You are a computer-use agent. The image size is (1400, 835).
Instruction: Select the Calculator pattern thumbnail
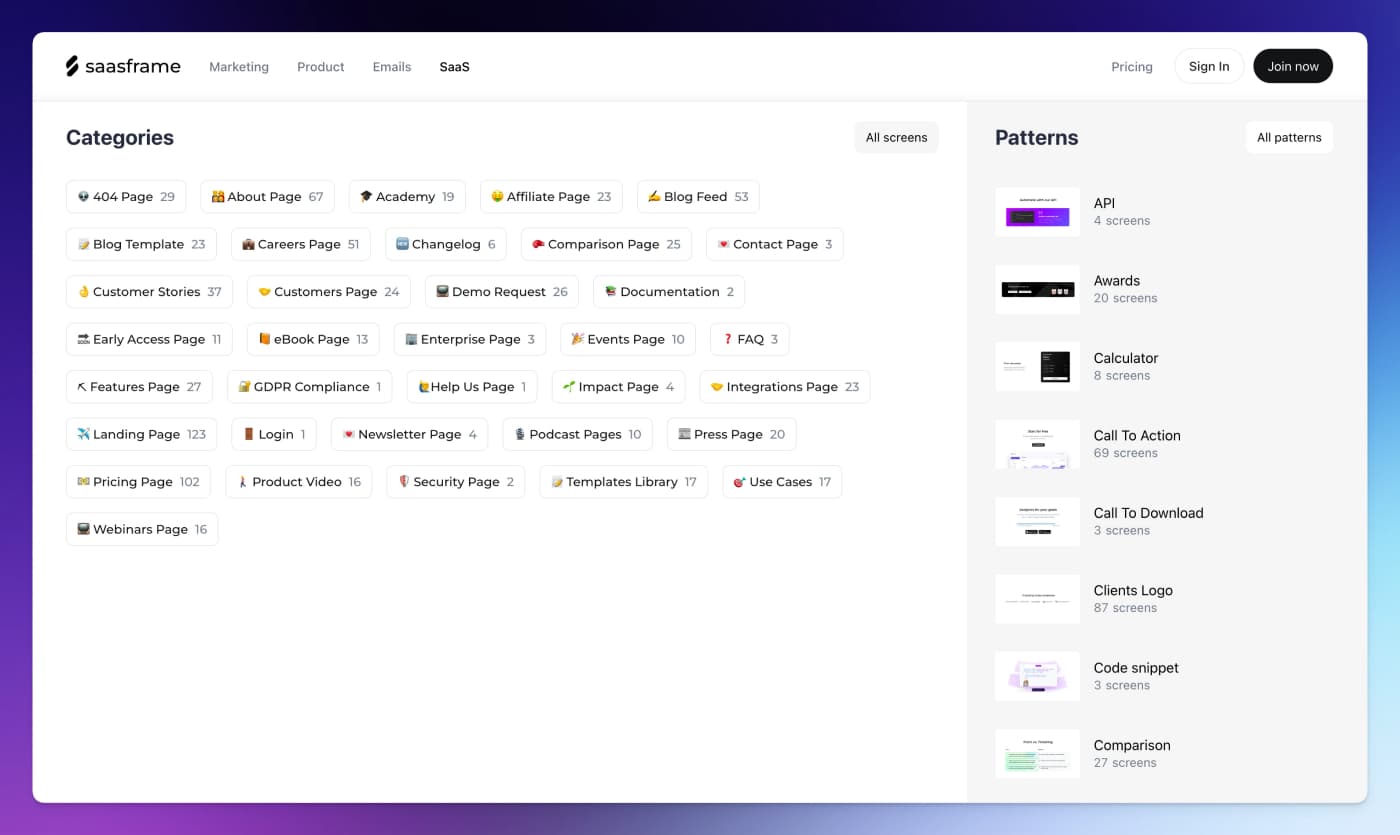1037,367
